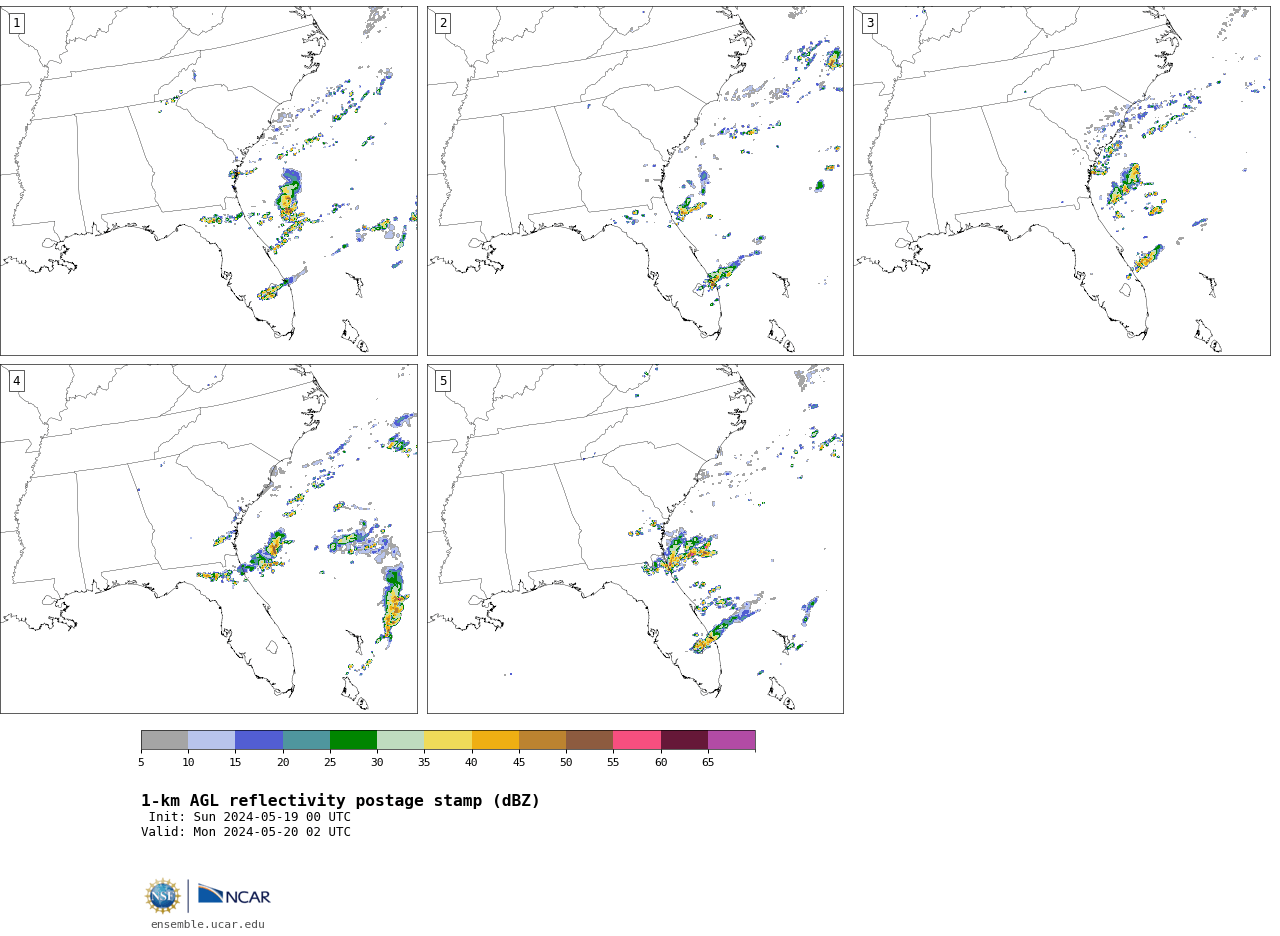
Task: Click the colorbar tick label 45
Action: tap(519, 762)
